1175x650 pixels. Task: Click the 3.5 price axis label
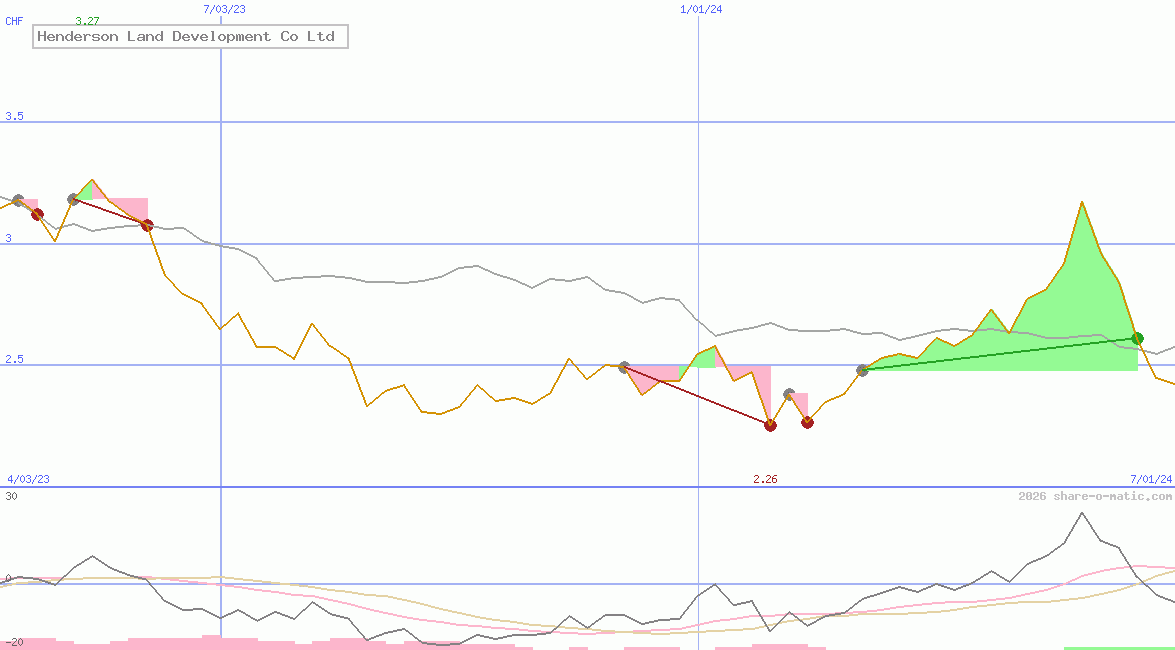[x=14, y=116]
